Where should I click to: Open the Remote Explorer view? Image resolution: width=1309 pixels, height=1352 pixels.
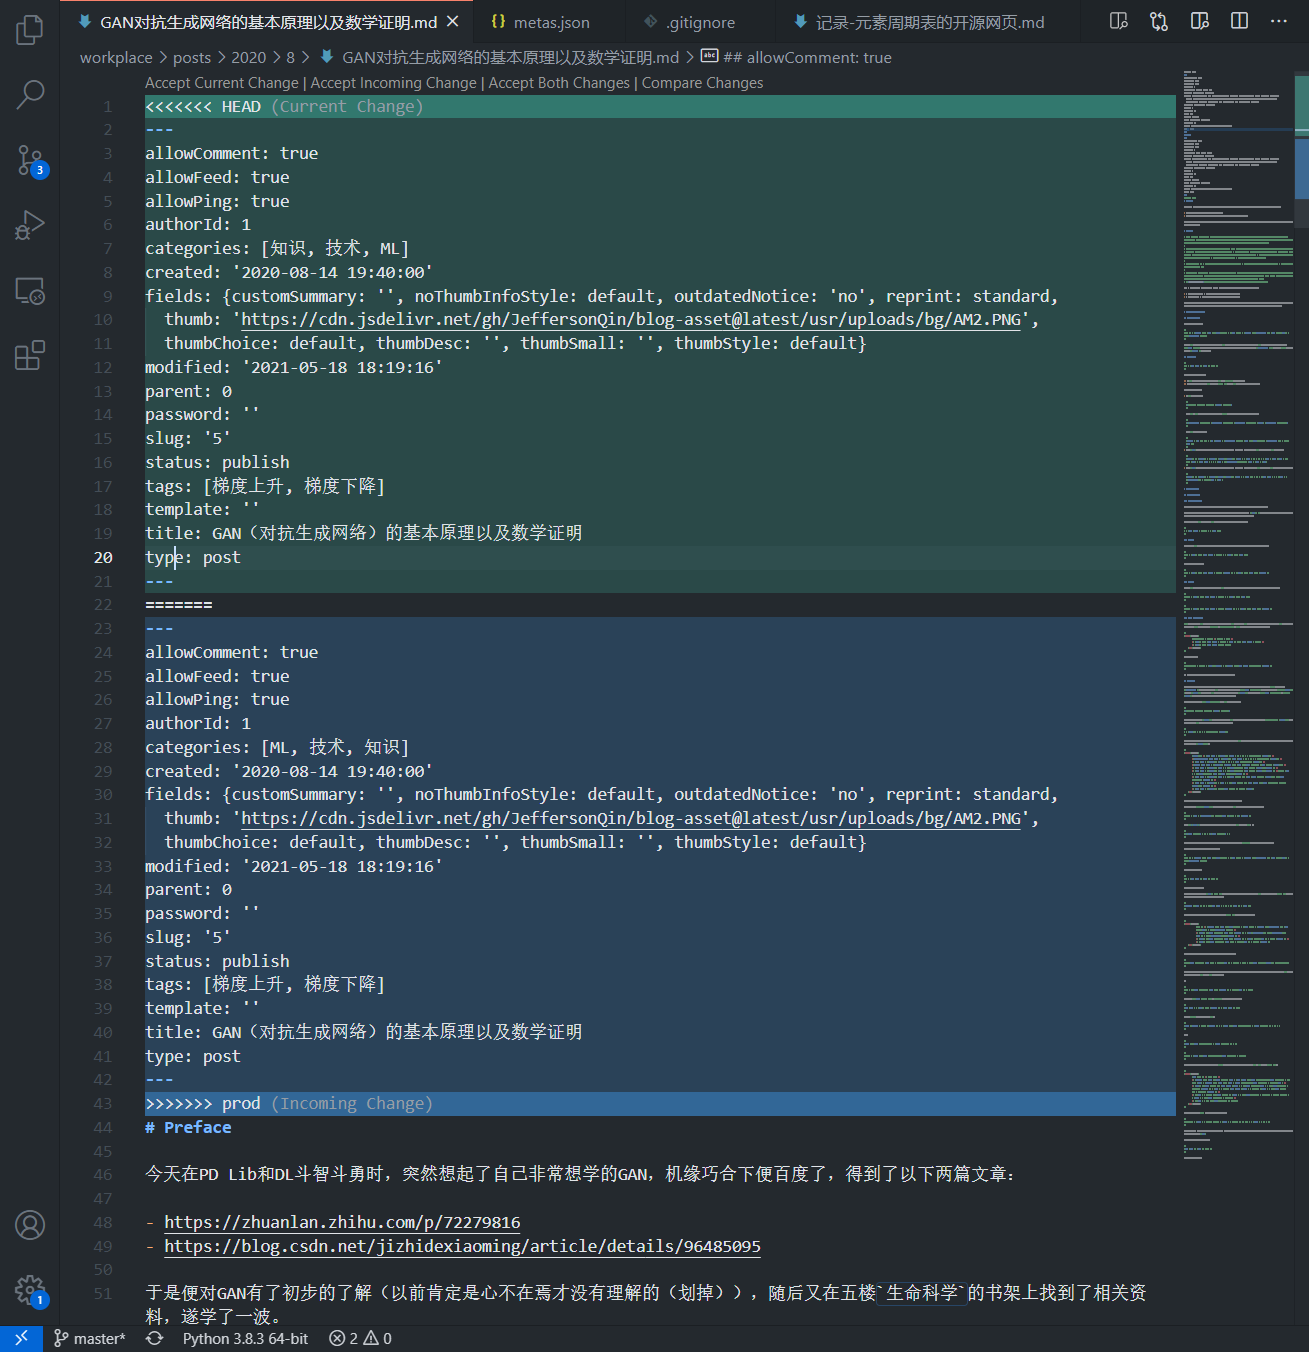pyautogui.click(x=30, y=291)
